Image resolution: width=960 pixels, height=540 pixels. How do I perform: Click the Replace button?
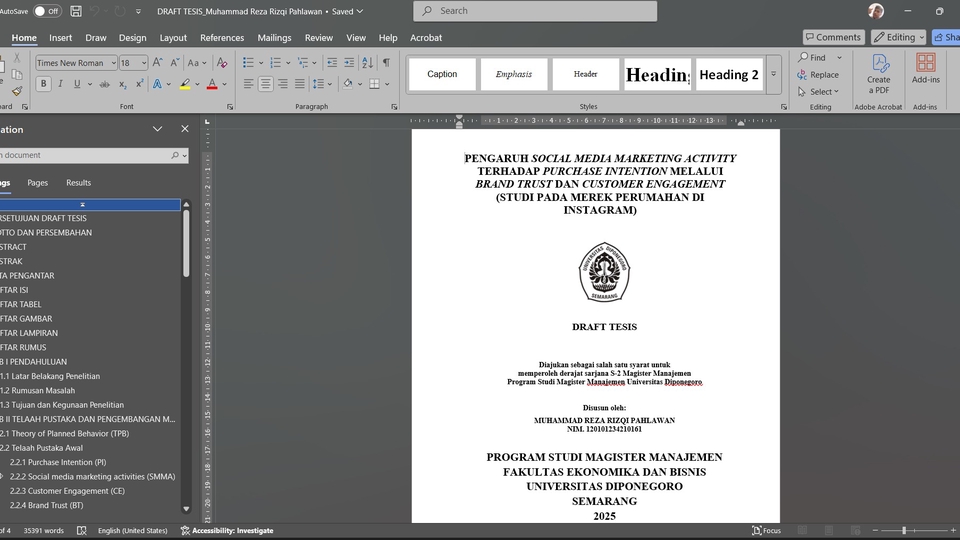818,75
